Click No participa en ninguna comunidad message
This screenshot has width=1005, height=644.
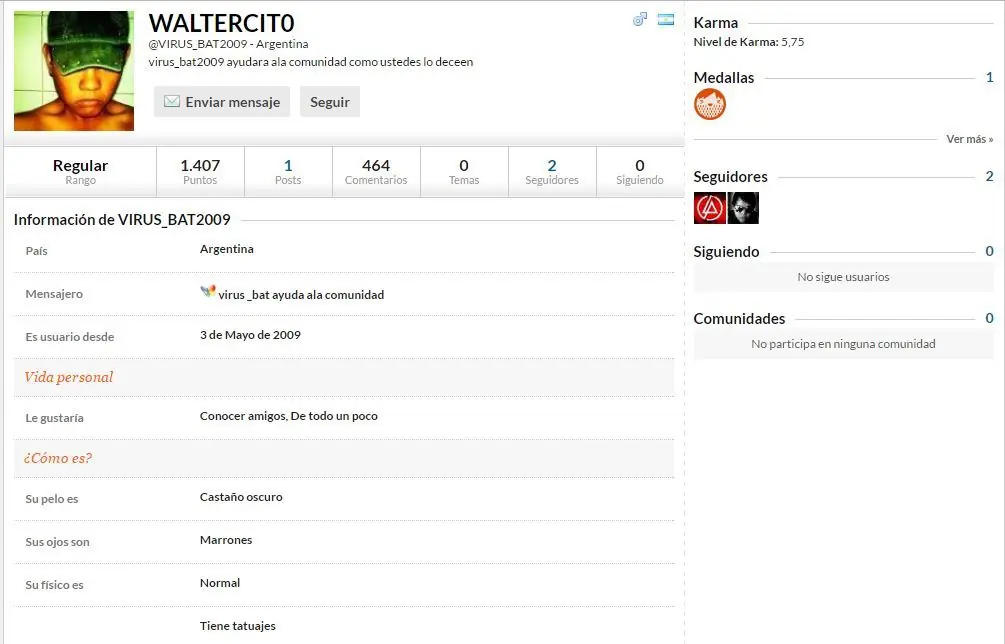843,344
